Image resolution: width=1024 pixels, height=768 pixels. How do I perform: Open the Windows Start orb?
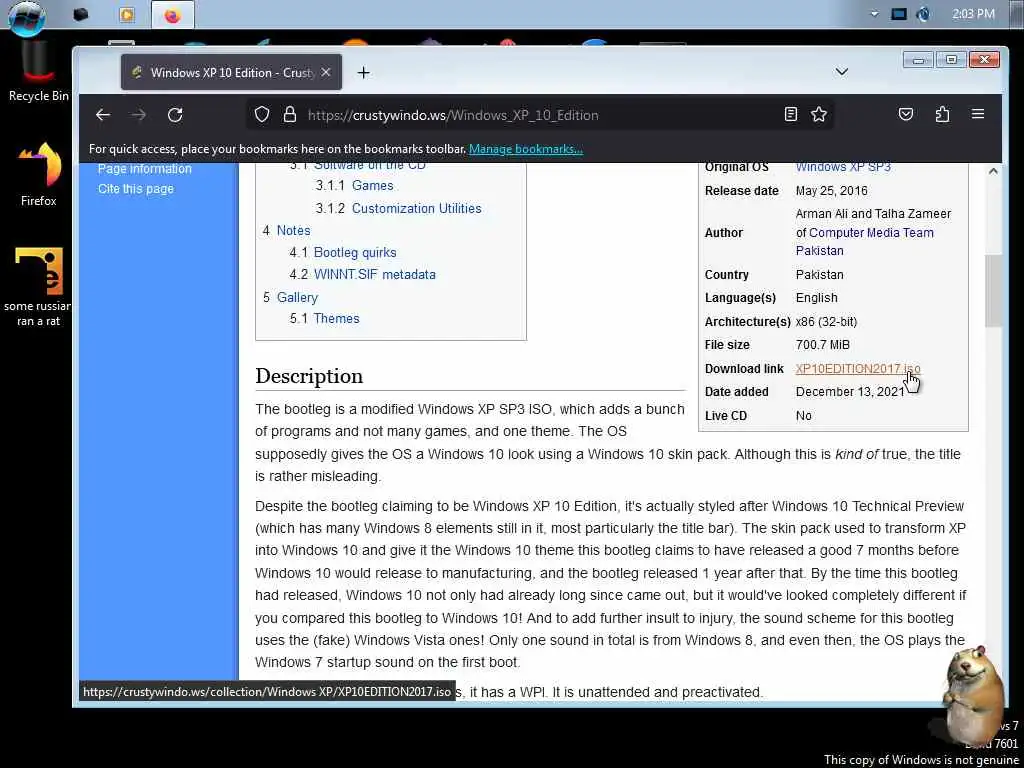[x=27, y=16]
